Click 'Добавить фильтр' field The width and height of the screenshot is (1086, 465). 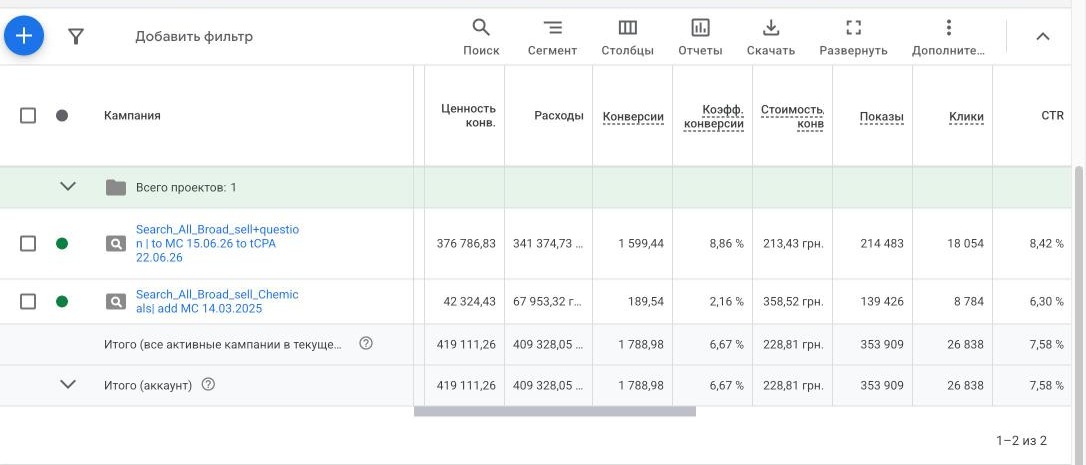click(194, 36)
